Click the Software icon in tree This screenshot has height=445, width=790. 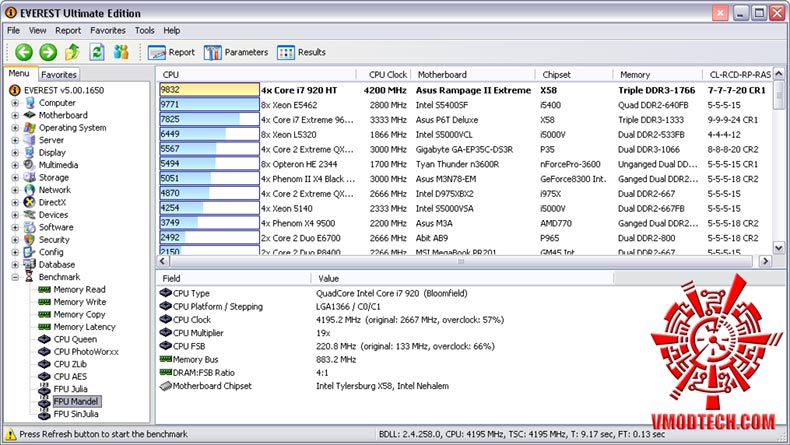pos(30,227)
